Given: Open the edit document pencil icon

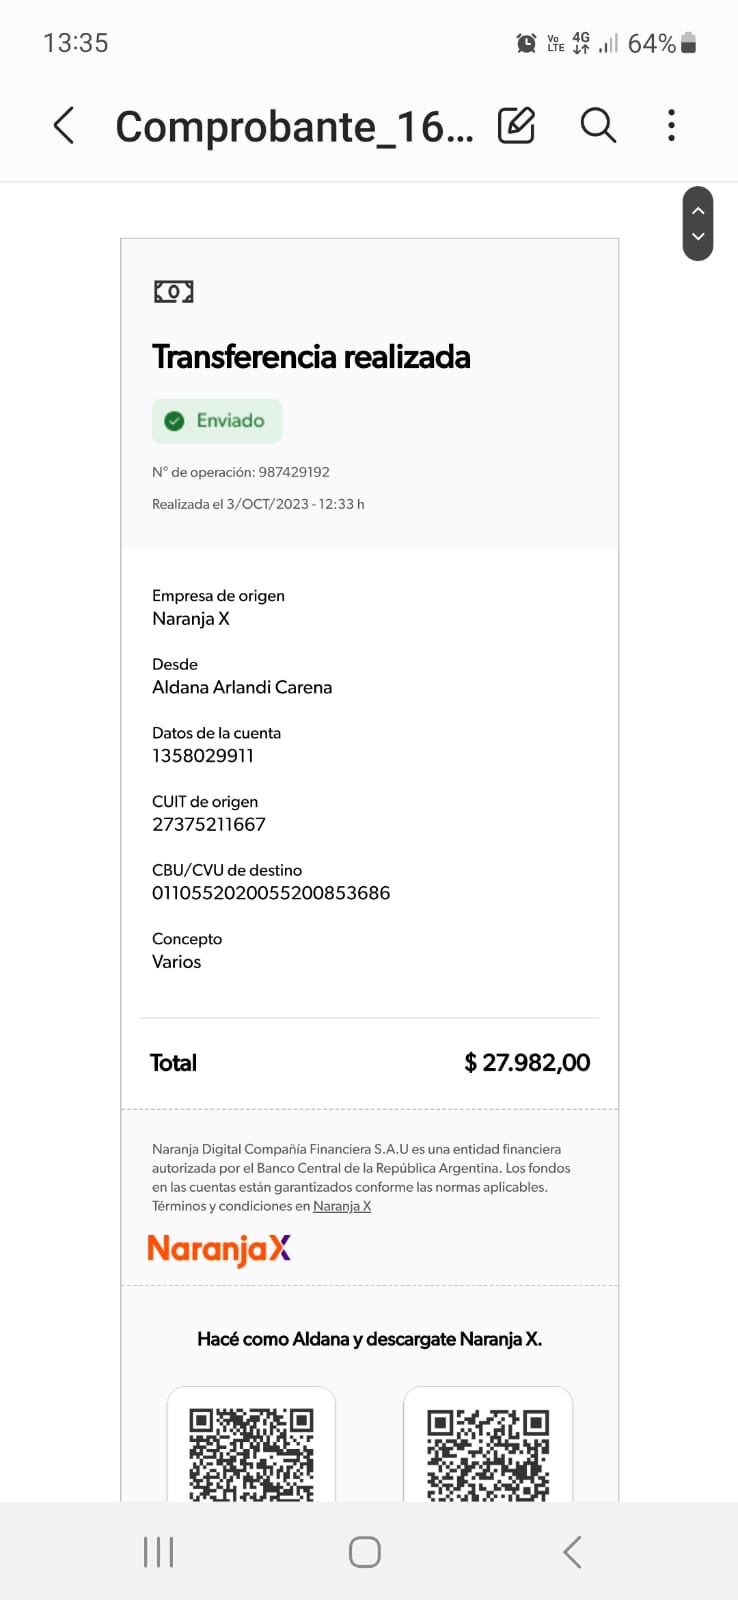Looking at the screenshot, I should coord(516,126).
